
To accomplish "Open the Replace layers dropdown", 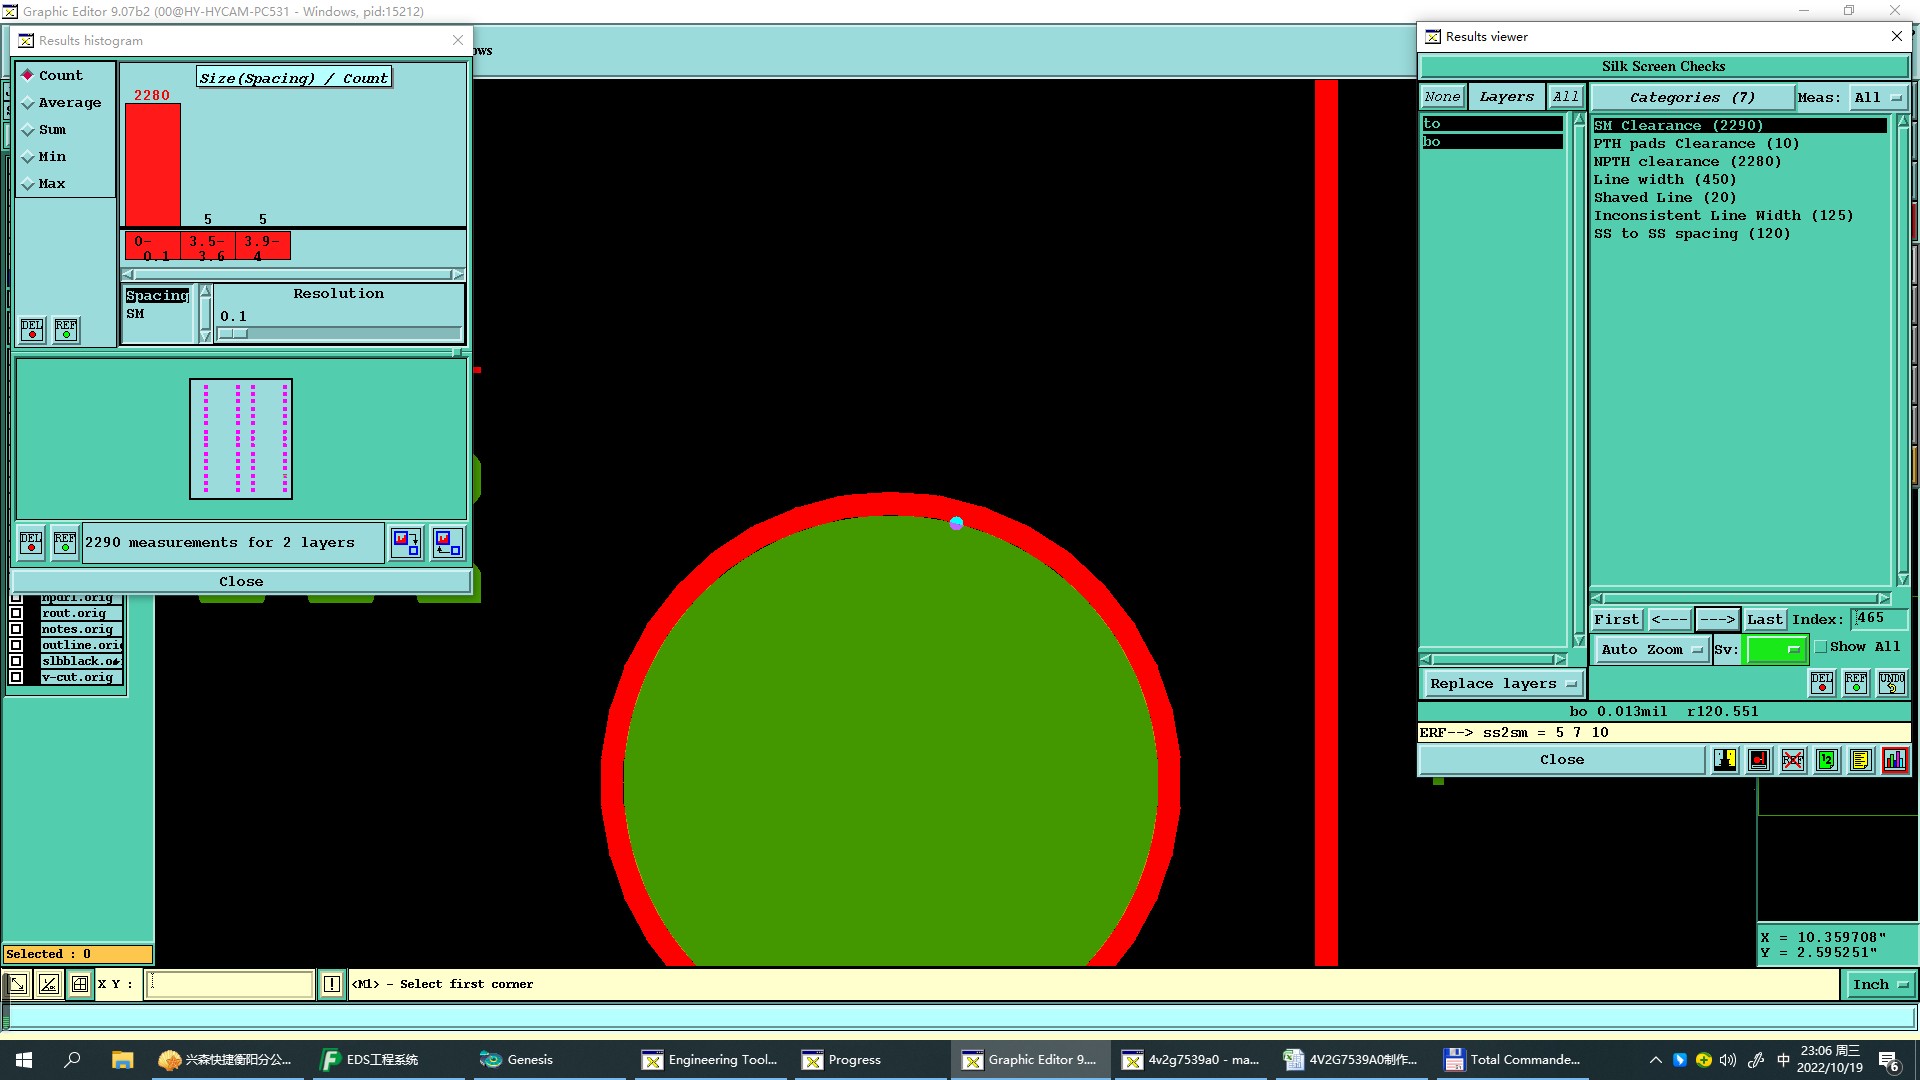I will click(x=1502, y=684).
